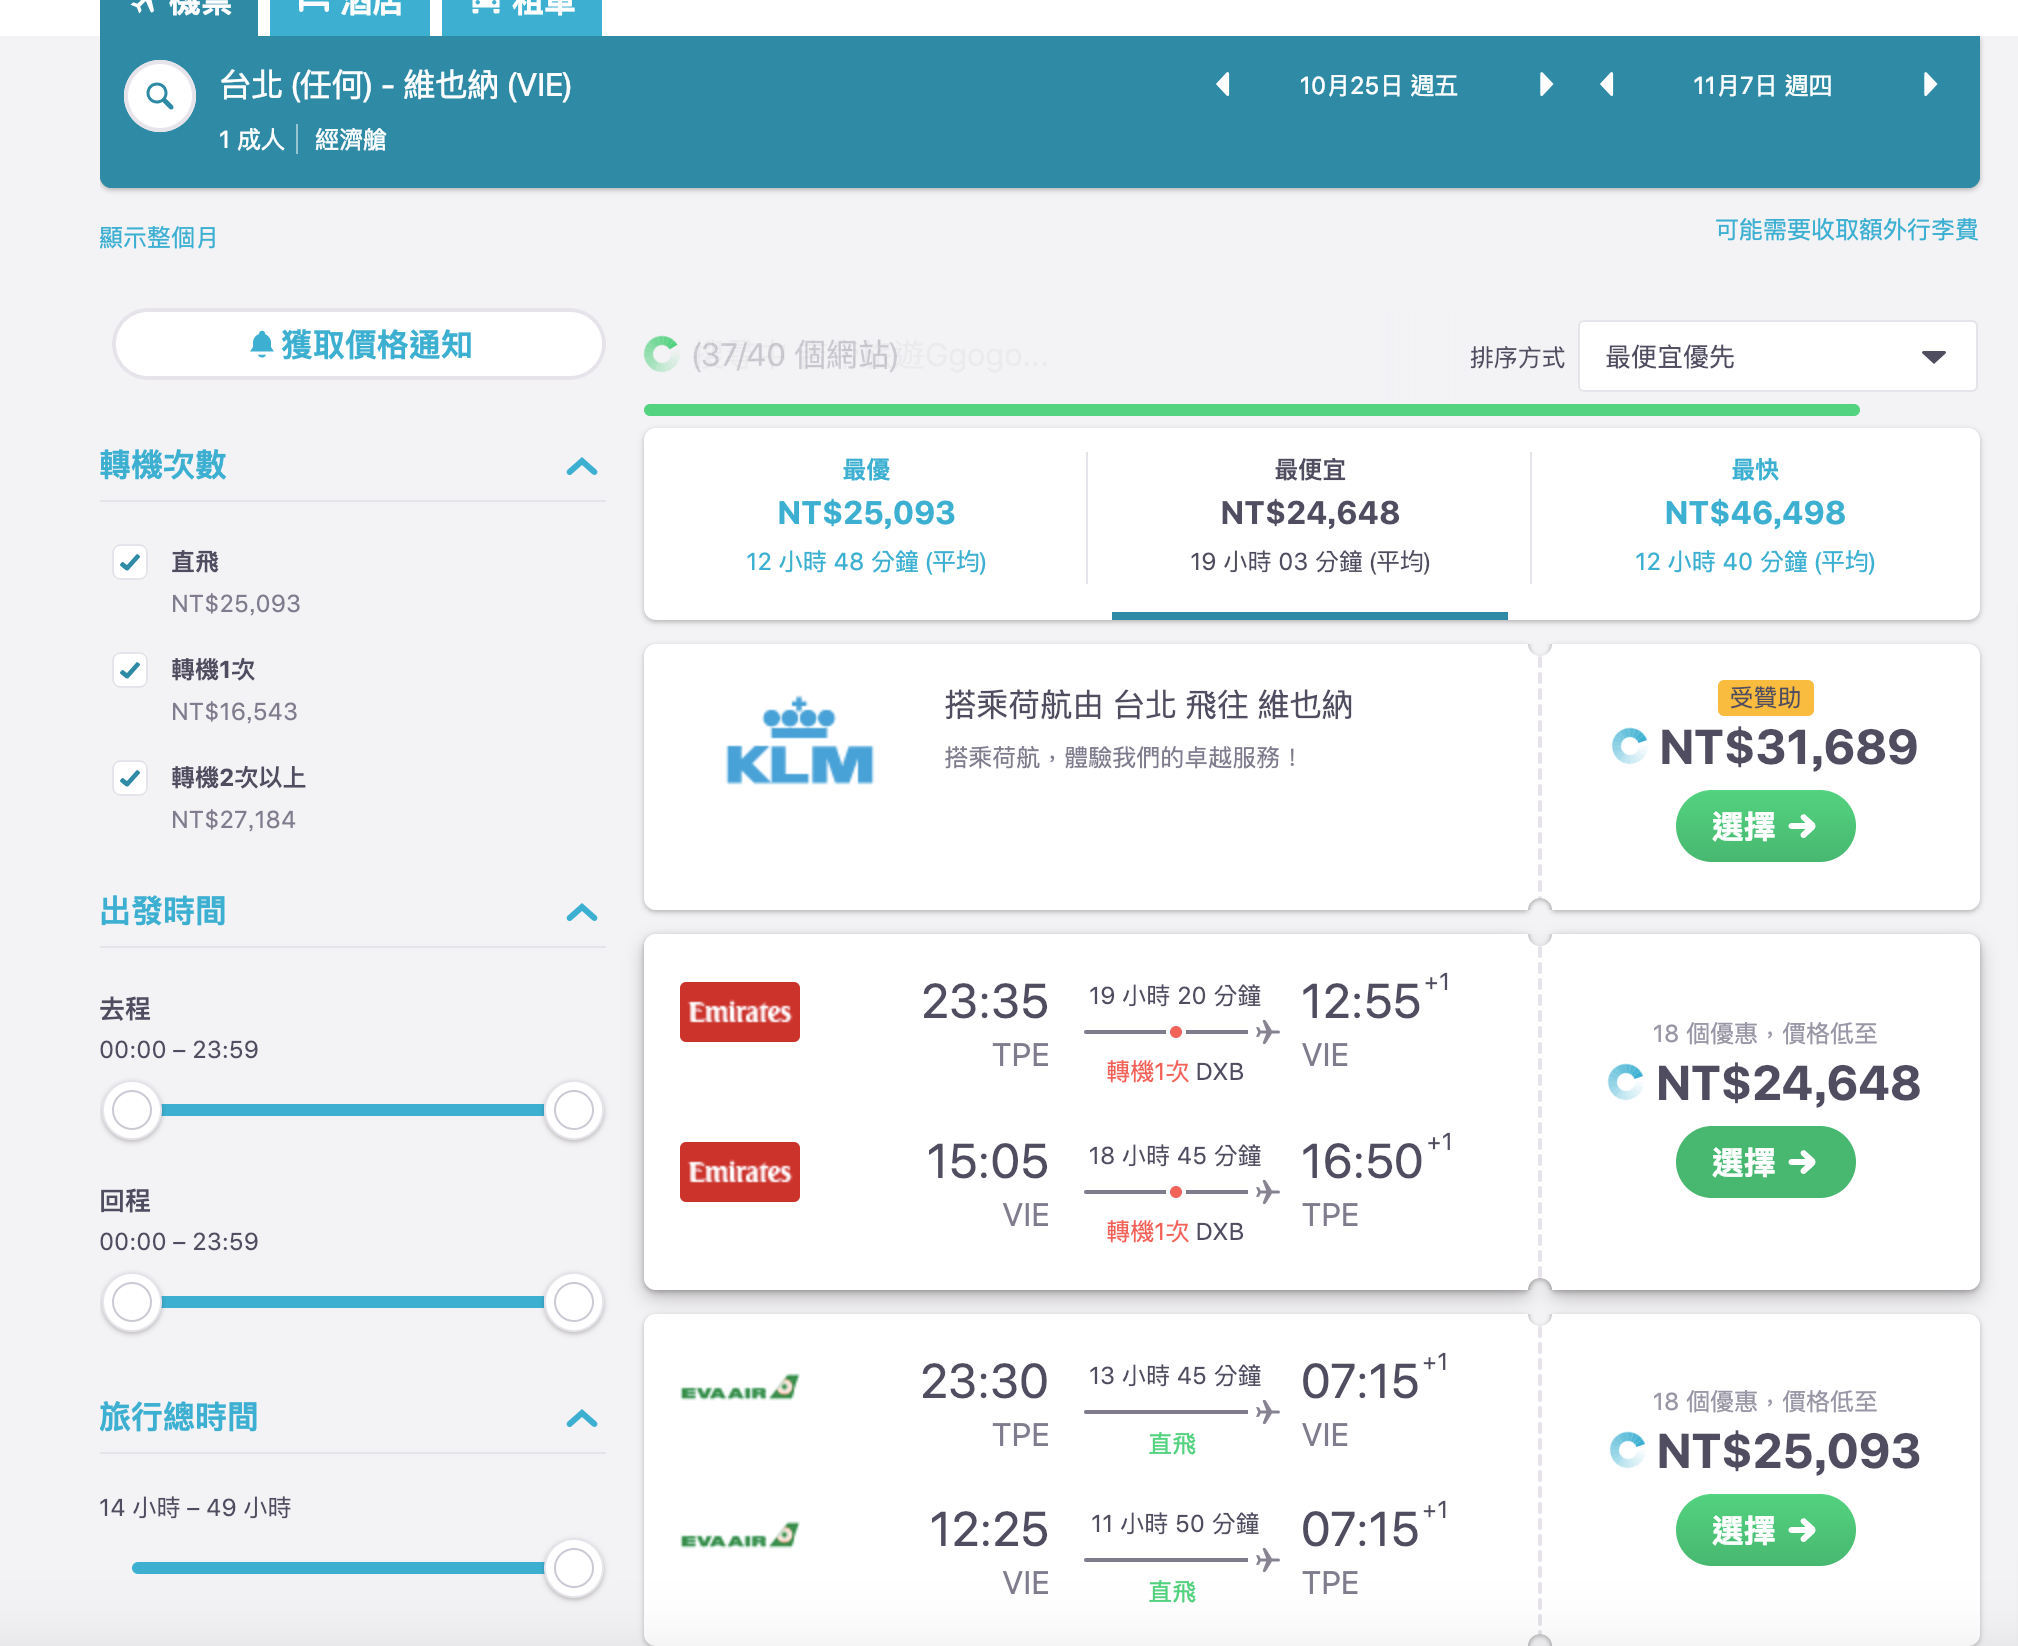Screen dimensions: 2018x1646
Task: Click the 14 小時 – 49 小時 duration range
Action: point(195,1508)
